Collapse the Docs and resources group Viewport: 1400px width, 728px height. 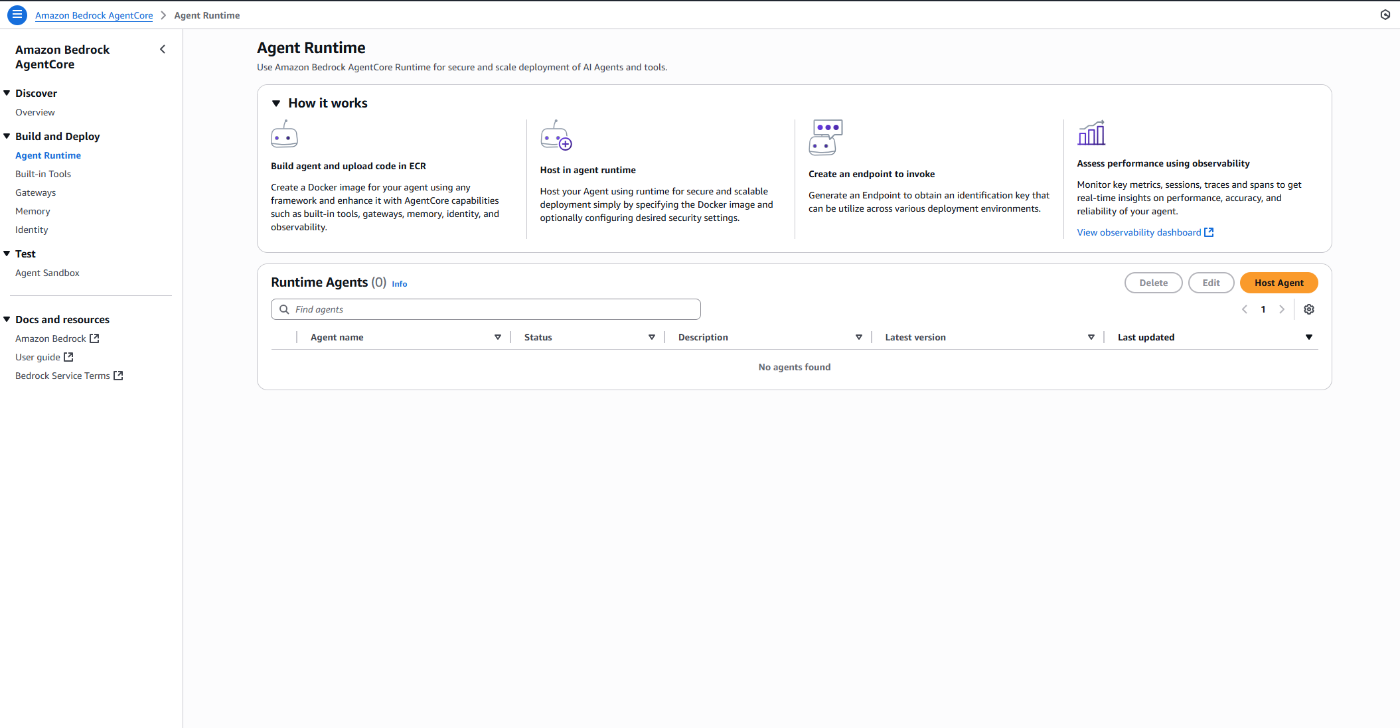point(7,320)
